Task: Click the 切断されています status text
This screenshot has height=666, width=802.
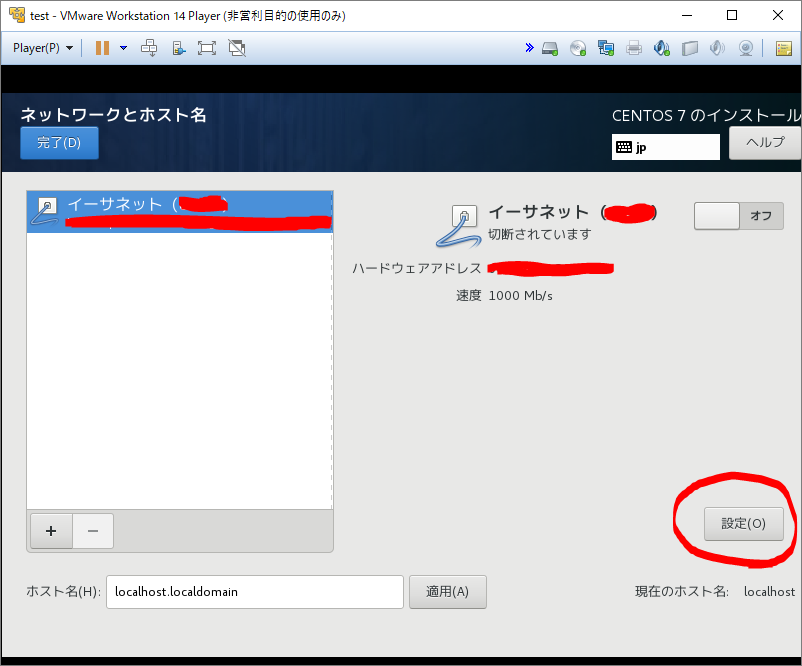Action: click(x=540, y=234)
